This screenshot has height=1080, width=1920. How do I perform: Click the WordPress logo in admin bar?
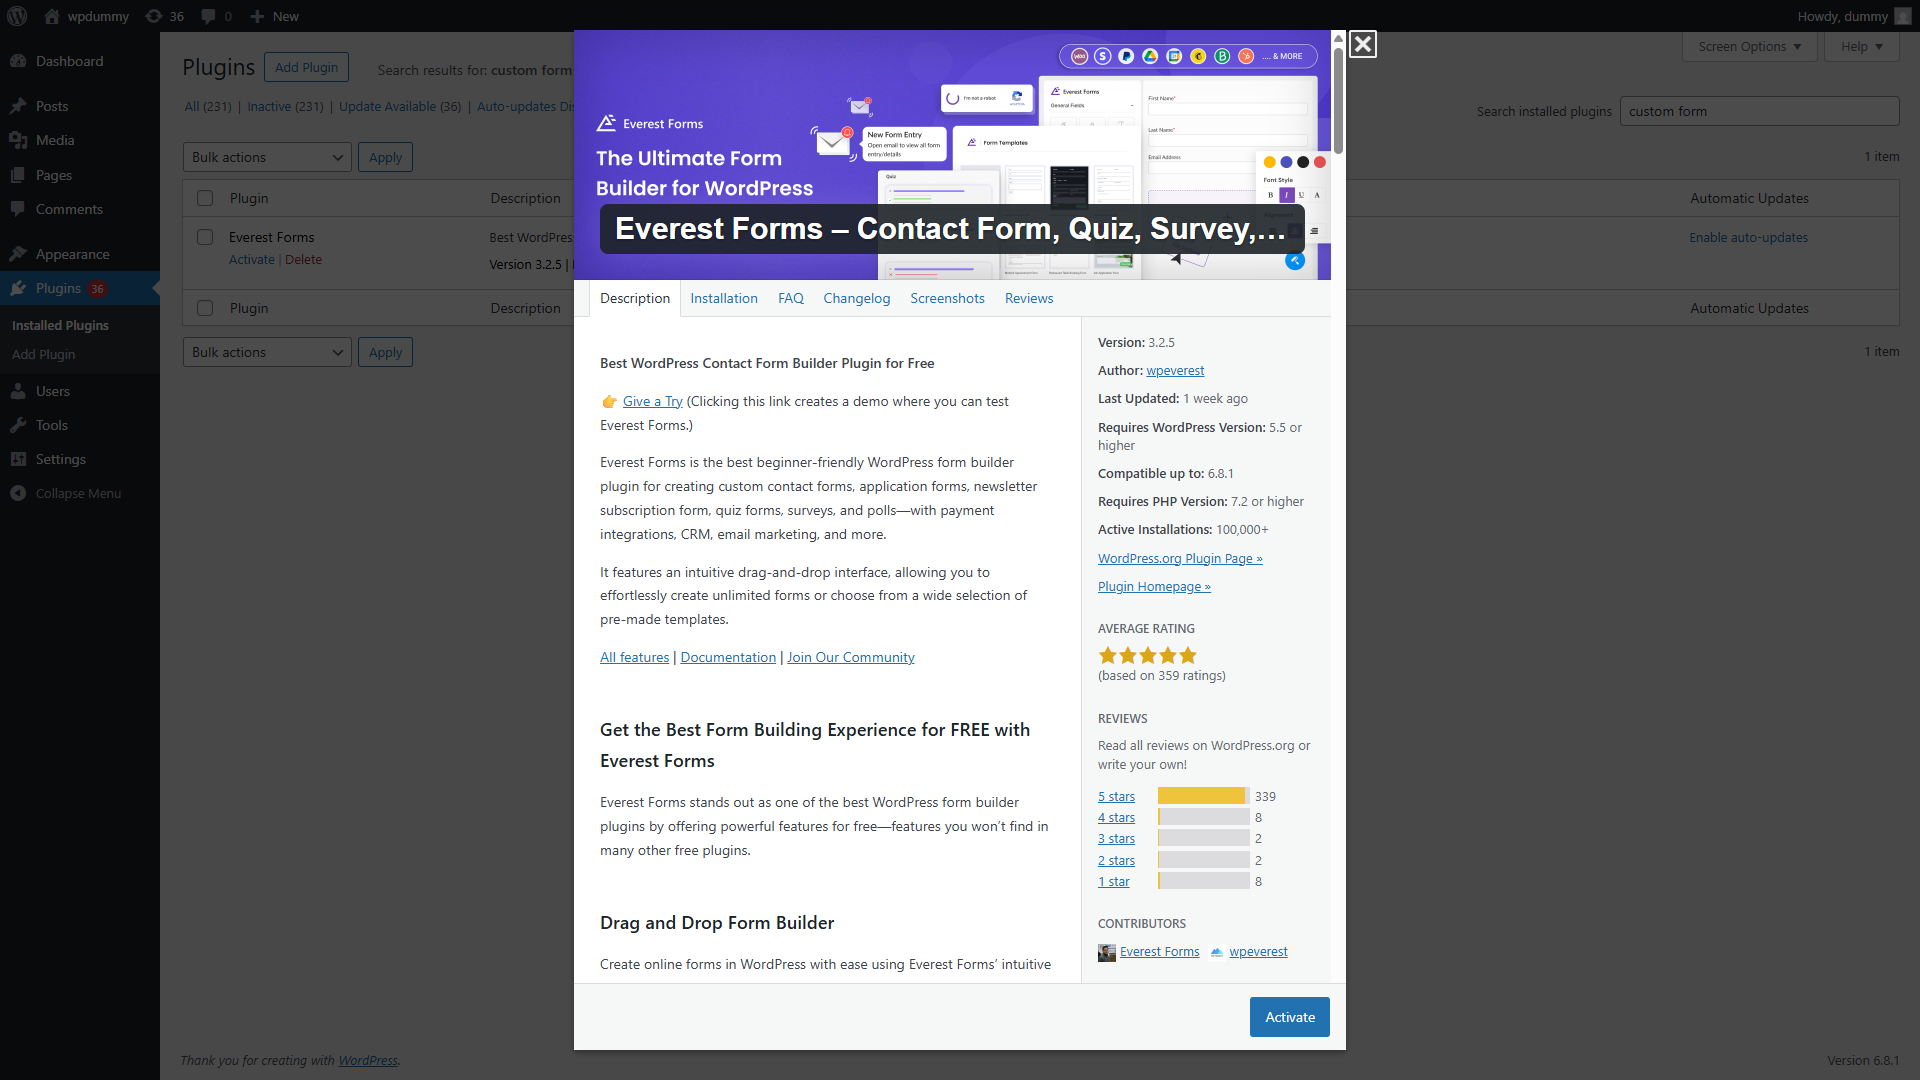18,16
